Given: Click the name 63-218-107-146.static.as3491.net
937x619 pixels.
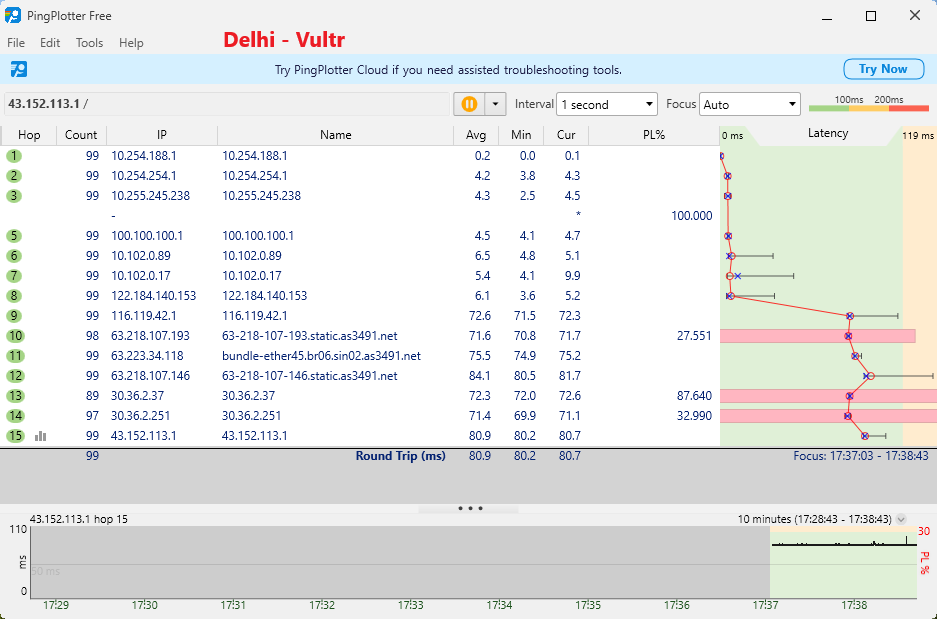Looking at the screenshot, I should click(x=310, y=376).
